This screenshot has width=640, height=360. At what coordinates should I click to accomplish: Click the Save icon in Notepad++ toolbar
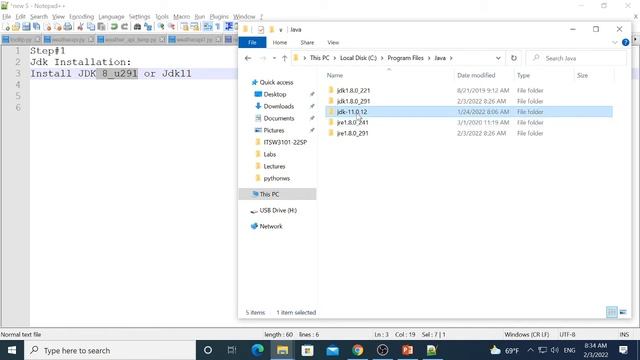pos(26,27)
